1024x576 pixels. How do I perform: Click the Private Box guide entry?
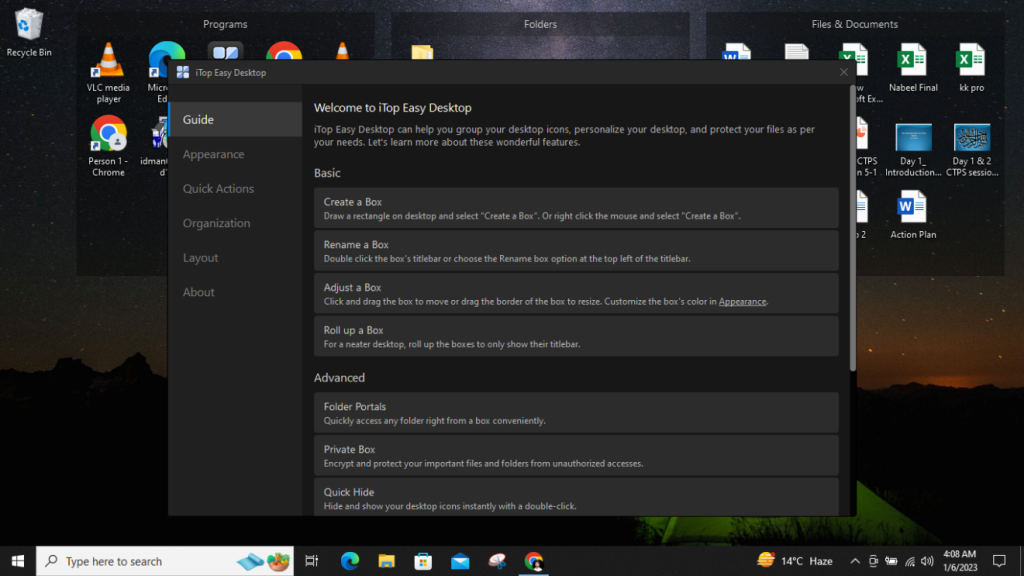coord(575,456)
